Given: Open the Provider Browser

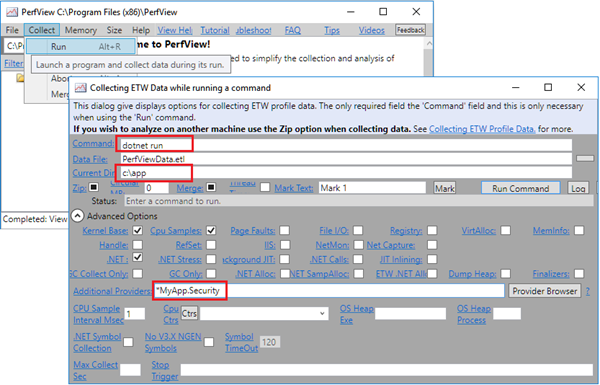Looking at the screenshot, I should (545, 291).
